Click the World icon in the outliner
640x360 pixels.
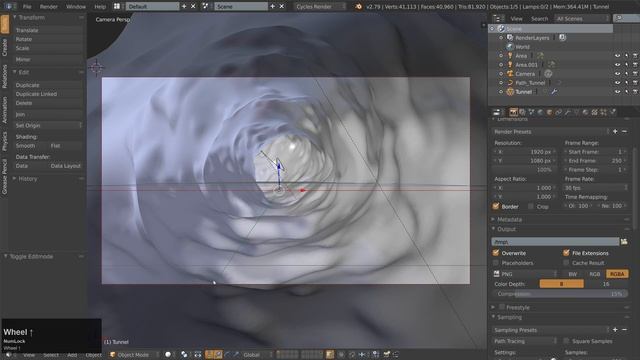coord(510,47)
